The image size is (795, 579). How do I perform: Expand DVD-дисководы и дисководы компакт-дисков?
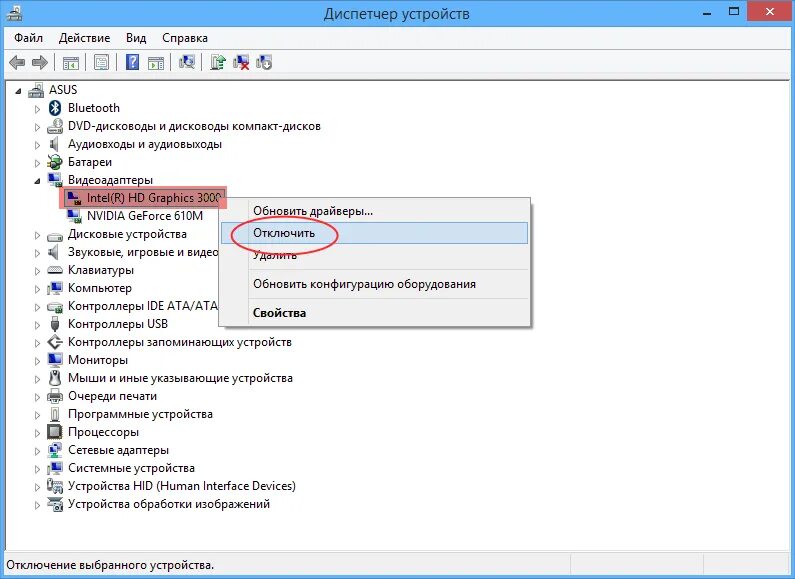(37, 127)
